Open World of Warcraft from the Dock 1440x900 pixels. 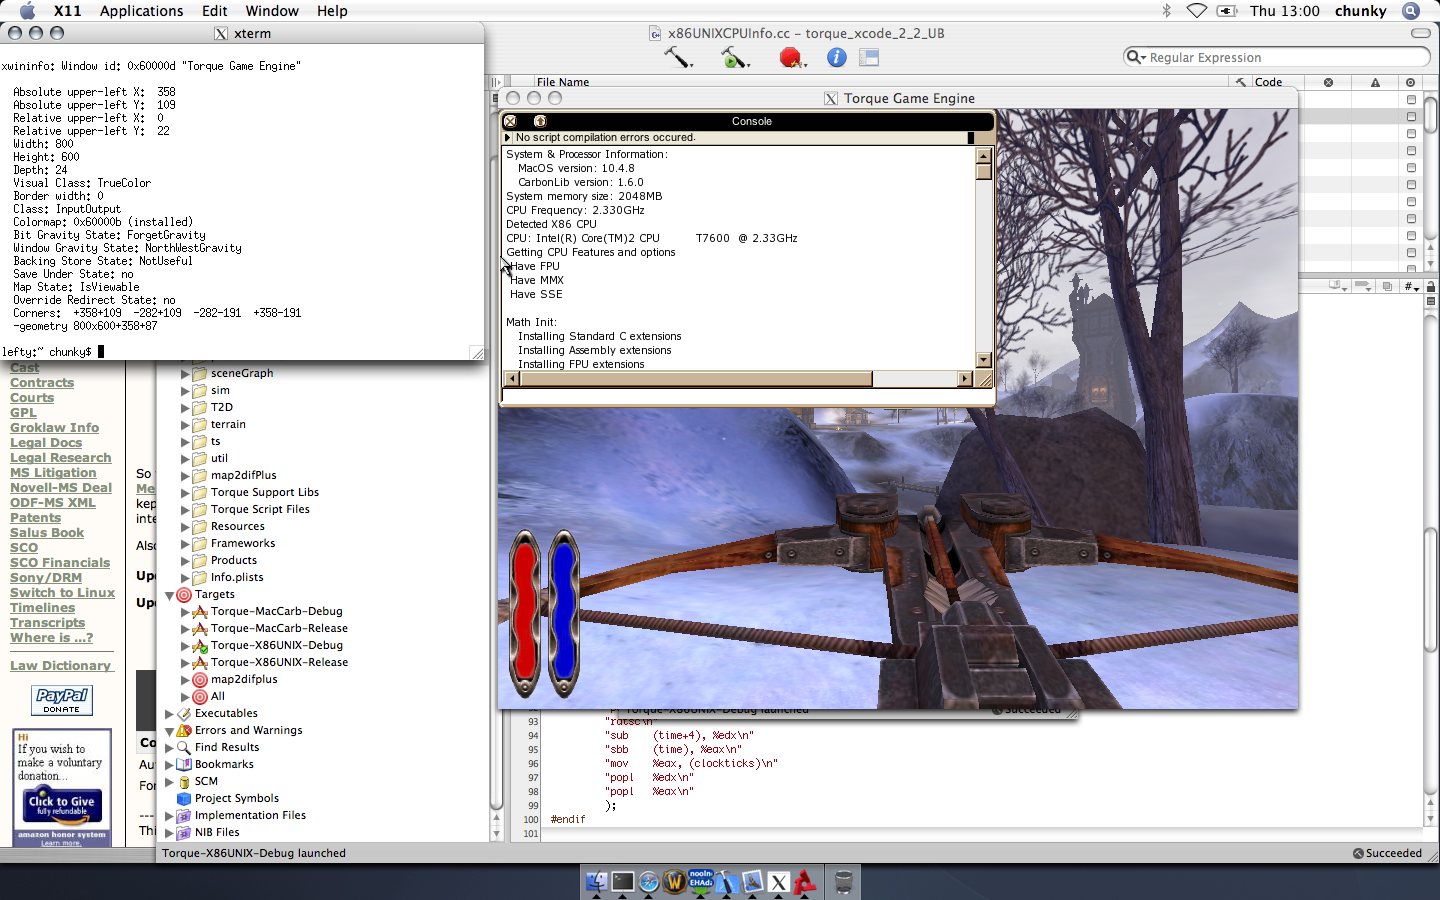click(675, 882)
